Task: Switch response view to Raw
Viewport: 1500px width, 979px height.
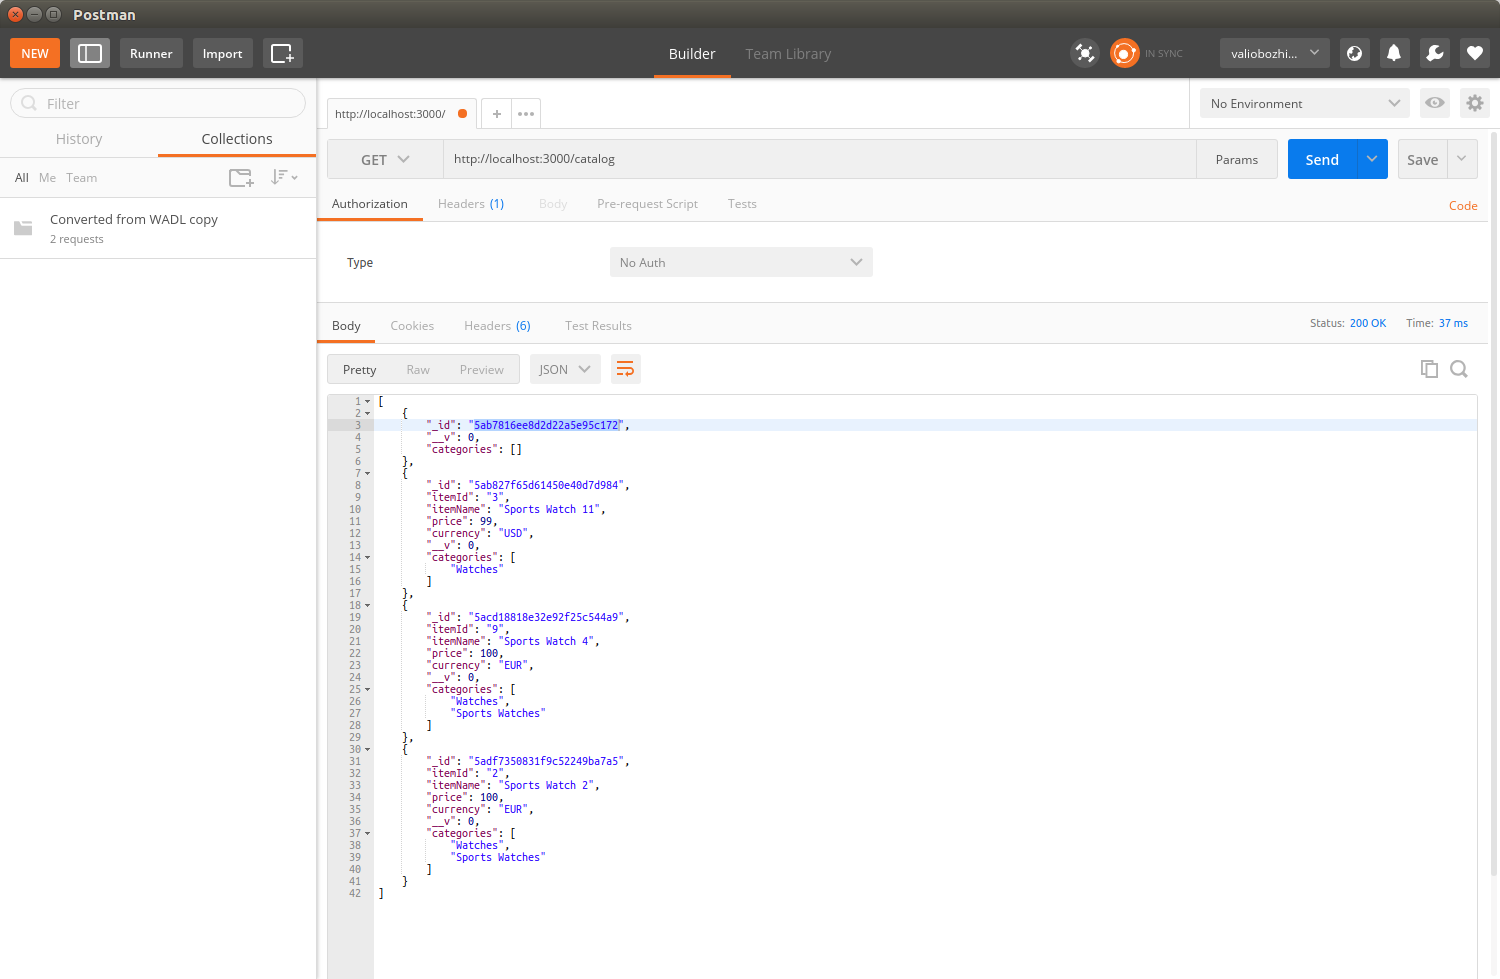Action: (418, 370)
